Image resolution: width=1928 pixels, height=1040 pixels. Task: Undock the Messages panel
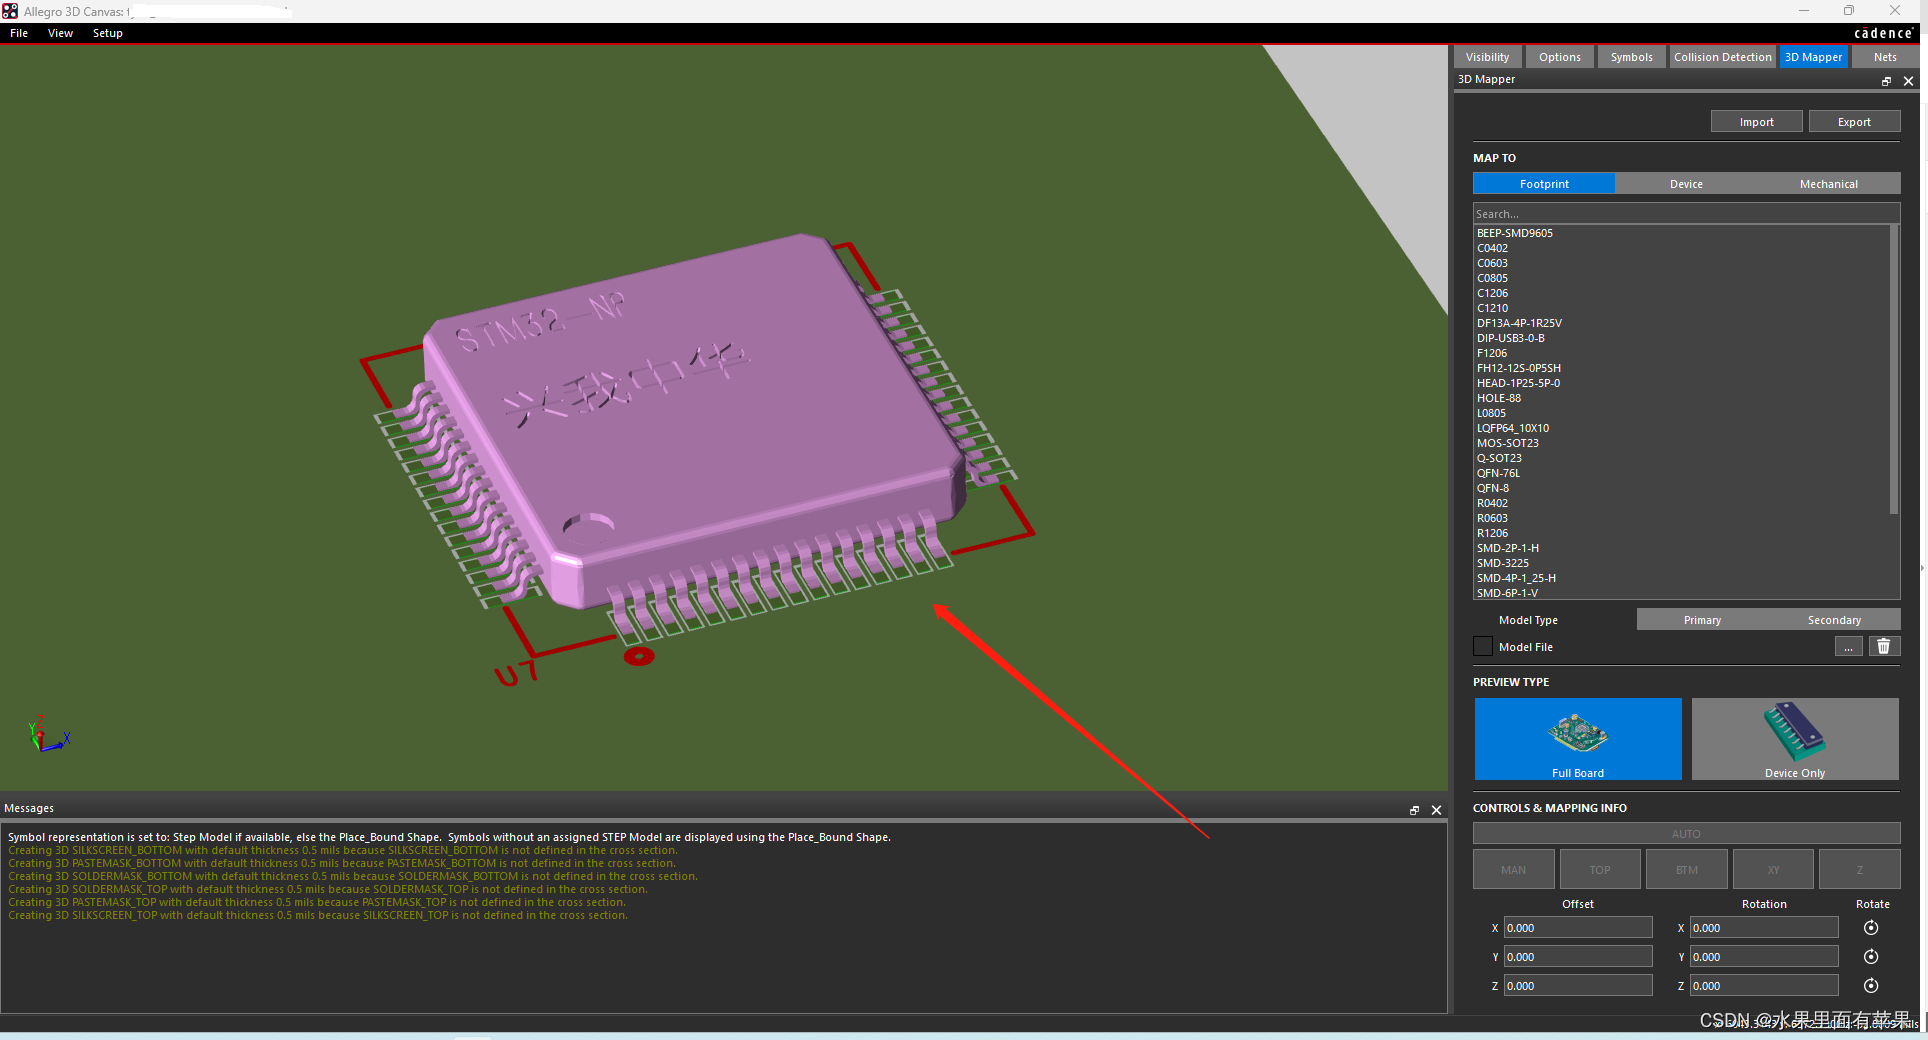[x=1414, y=810]
